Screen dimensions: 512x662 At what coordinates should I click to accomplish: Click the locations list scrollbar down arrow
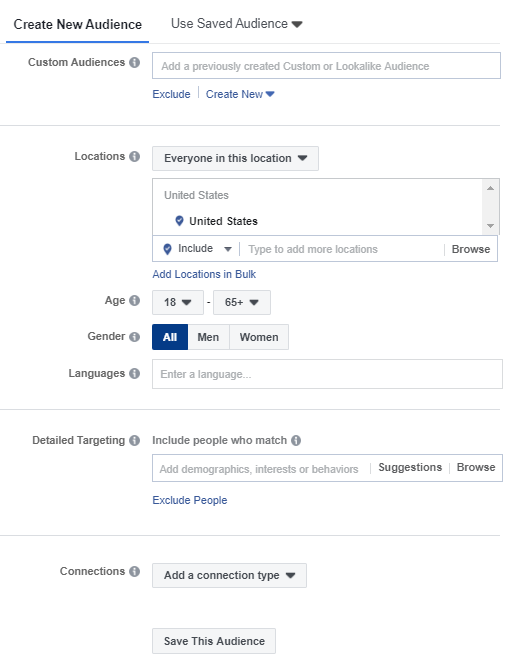coord(490,226)
